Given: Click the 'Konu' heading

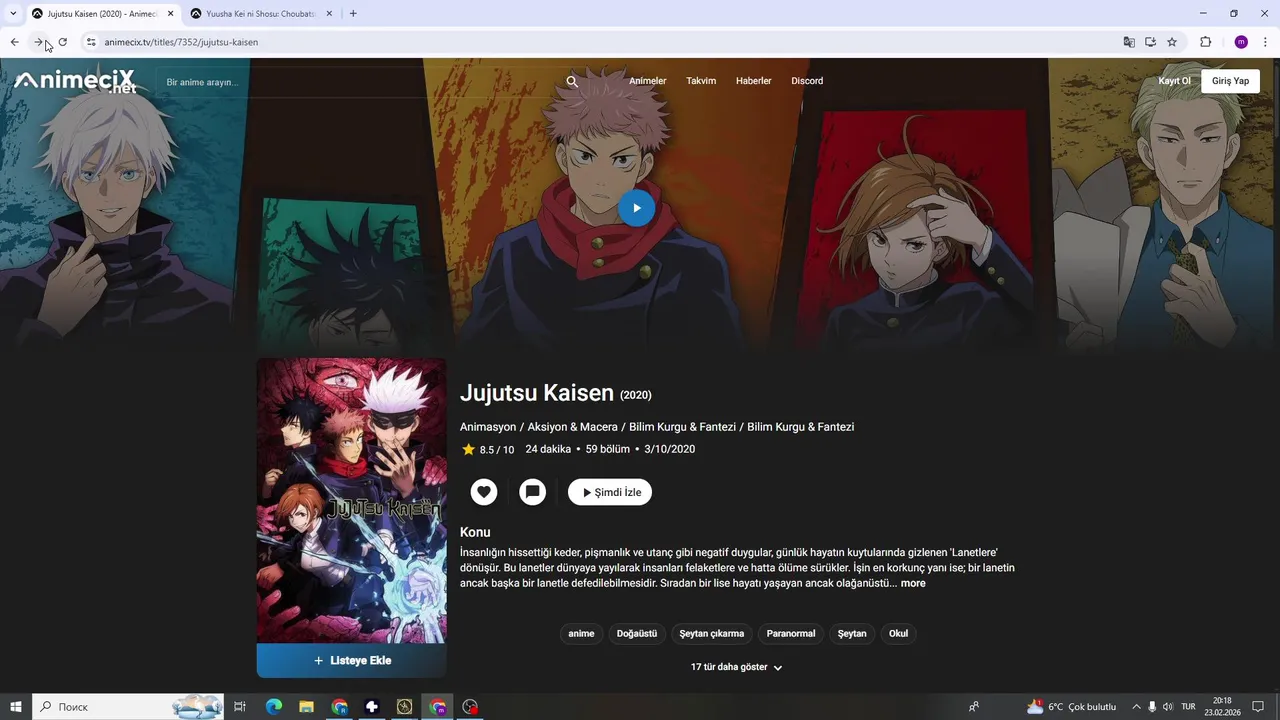Looking at the screenshot, I should (x=475, y=532).
